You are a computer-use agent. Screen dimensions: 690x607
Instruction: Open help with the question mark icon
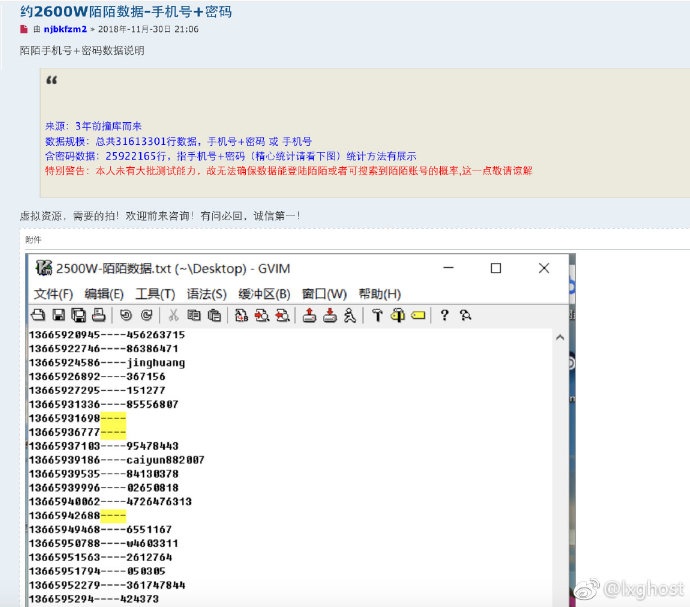tap(445, 316)
